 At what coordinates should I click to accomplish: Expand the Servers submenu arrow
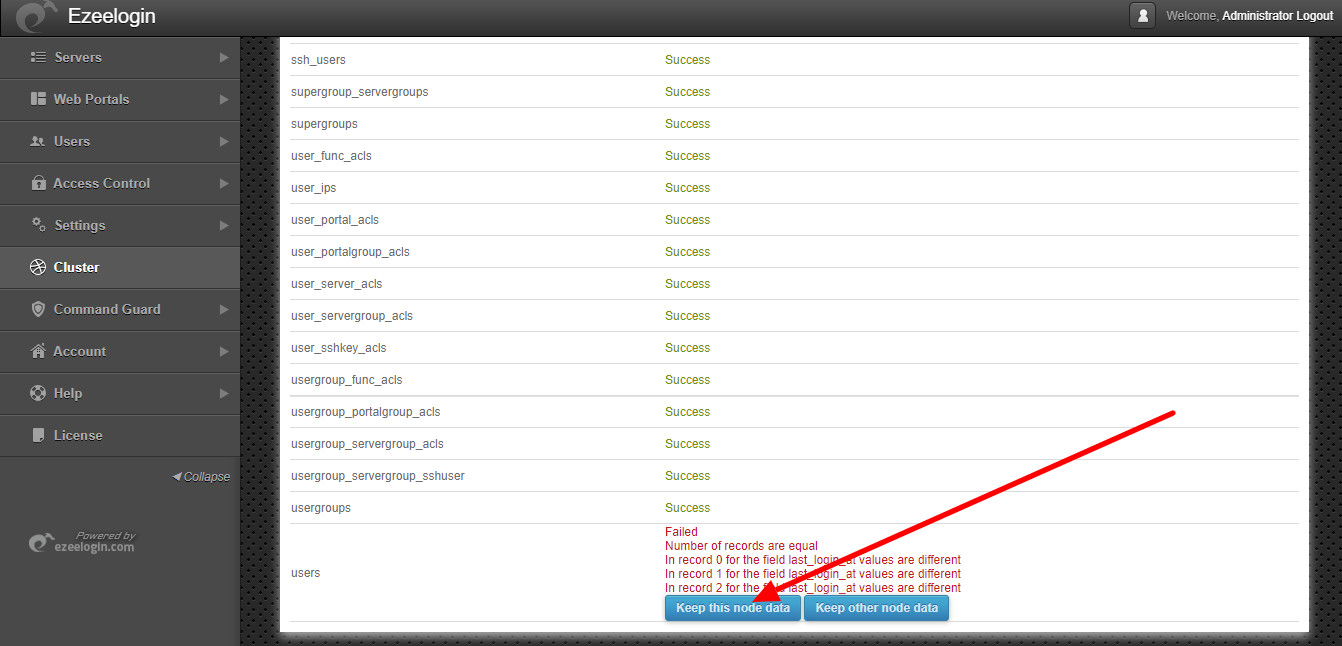pos(224,58)
